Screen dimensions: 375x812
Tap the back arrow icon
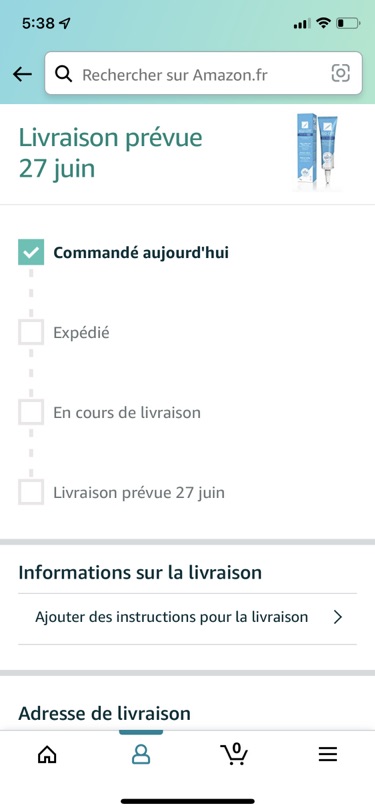coord(22,74)
